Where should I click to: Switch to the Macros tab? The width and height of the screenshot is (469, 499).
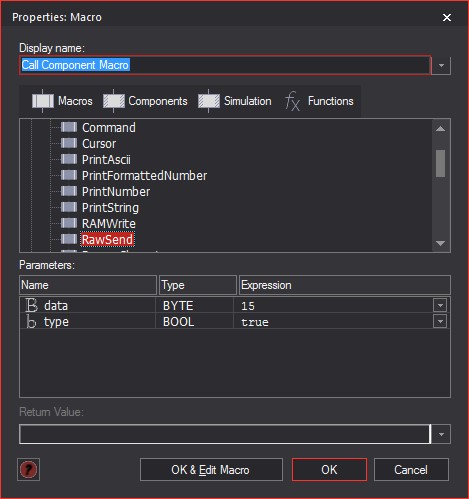(x=62, y=101)
